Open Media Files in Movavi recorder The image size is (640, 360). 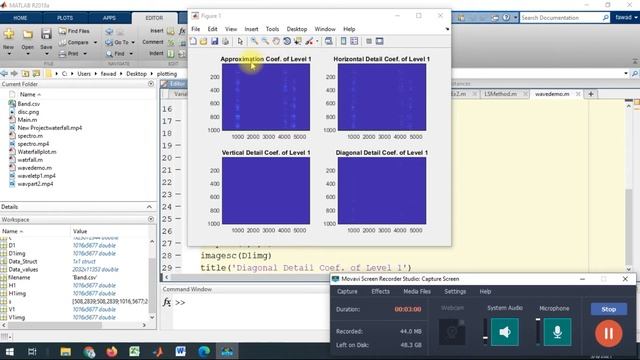click(x=417, y=291)
